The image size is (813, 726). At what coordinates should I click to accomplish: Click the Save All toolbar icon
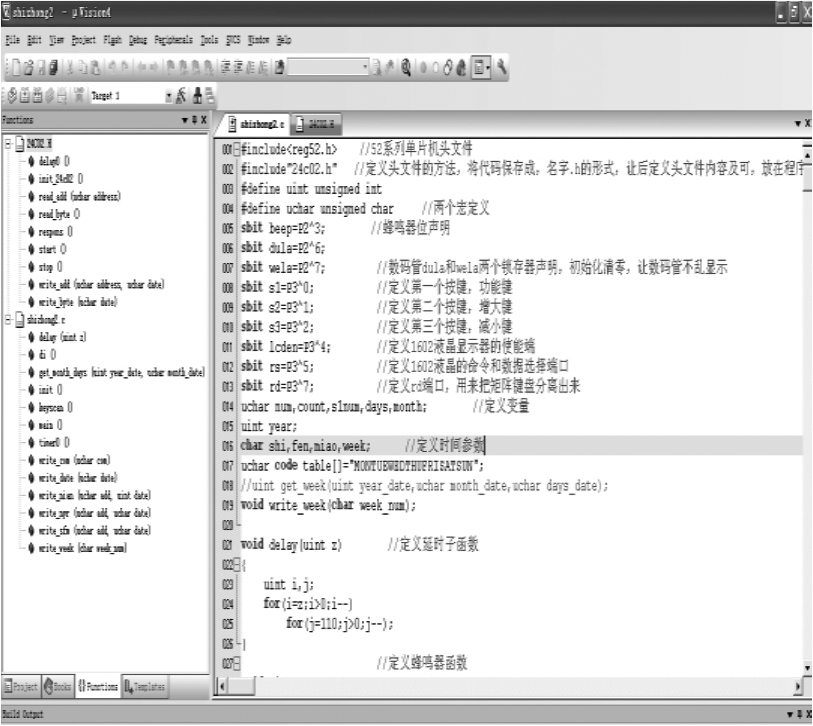pyautogui.click(x=53, y=67)
